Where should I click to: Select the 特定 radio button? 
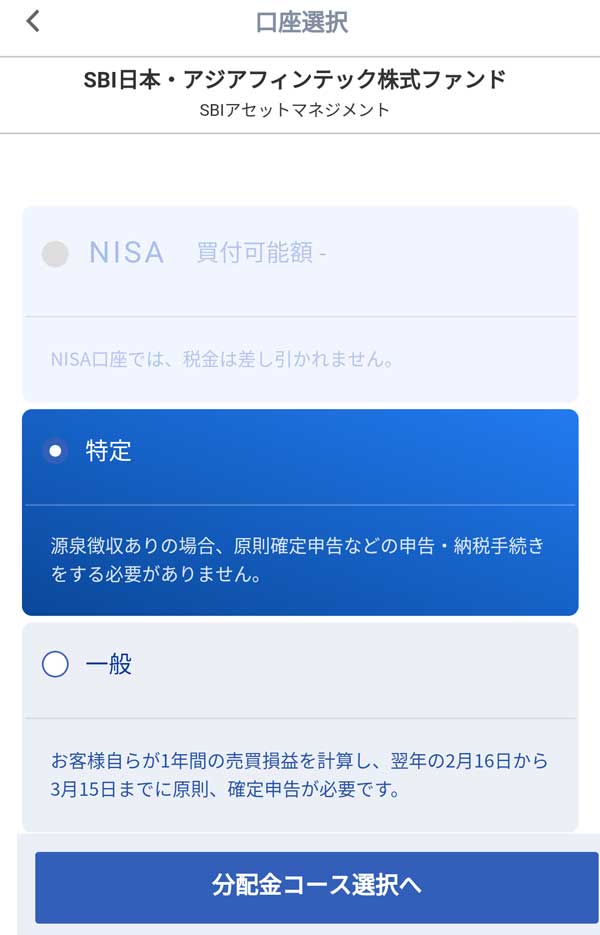tap(55, 451)
